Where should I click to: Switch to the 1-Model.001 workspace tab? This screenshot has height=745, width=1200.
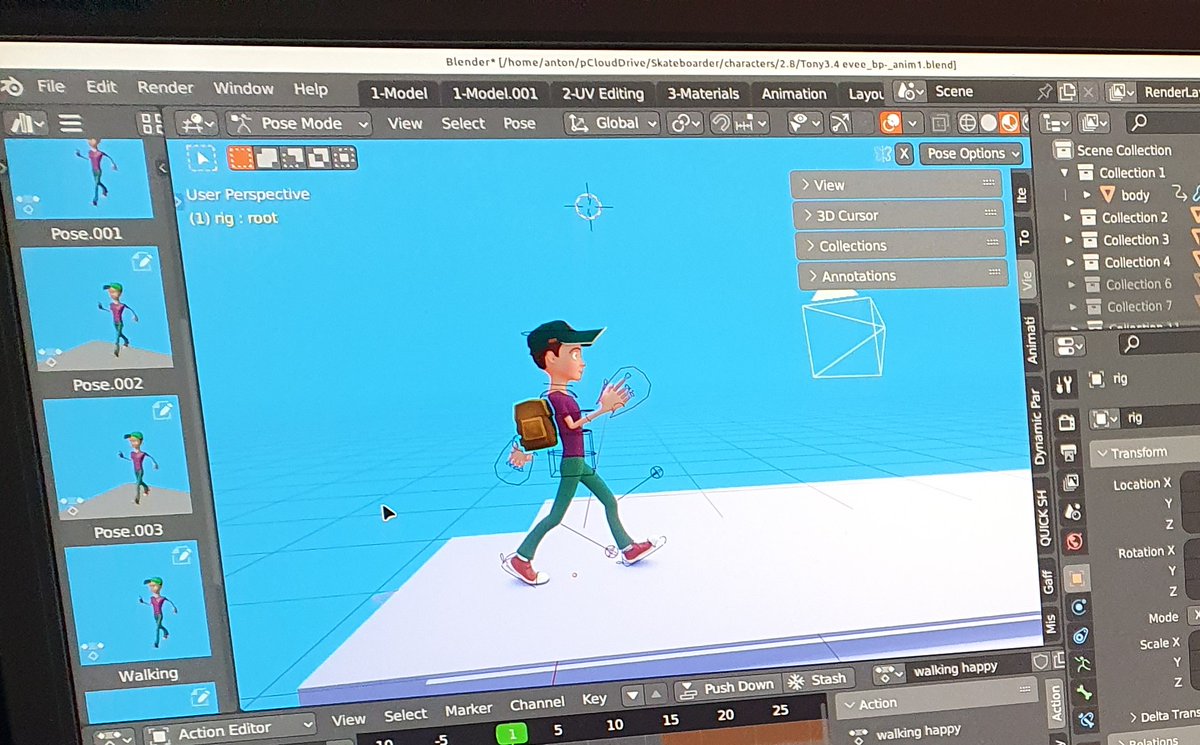(x=494, y=93)
